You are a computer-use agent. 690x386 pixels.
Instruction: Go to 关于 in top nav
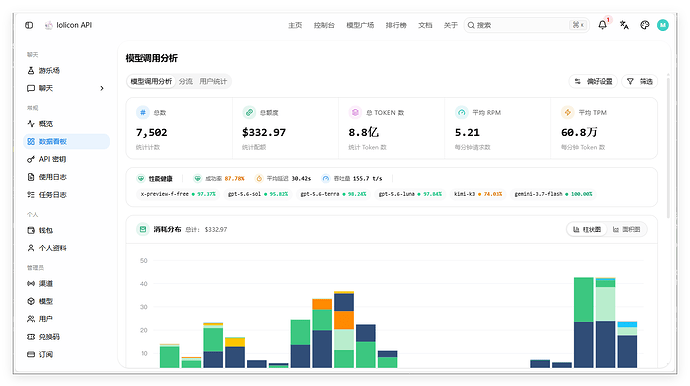[451, 25]
